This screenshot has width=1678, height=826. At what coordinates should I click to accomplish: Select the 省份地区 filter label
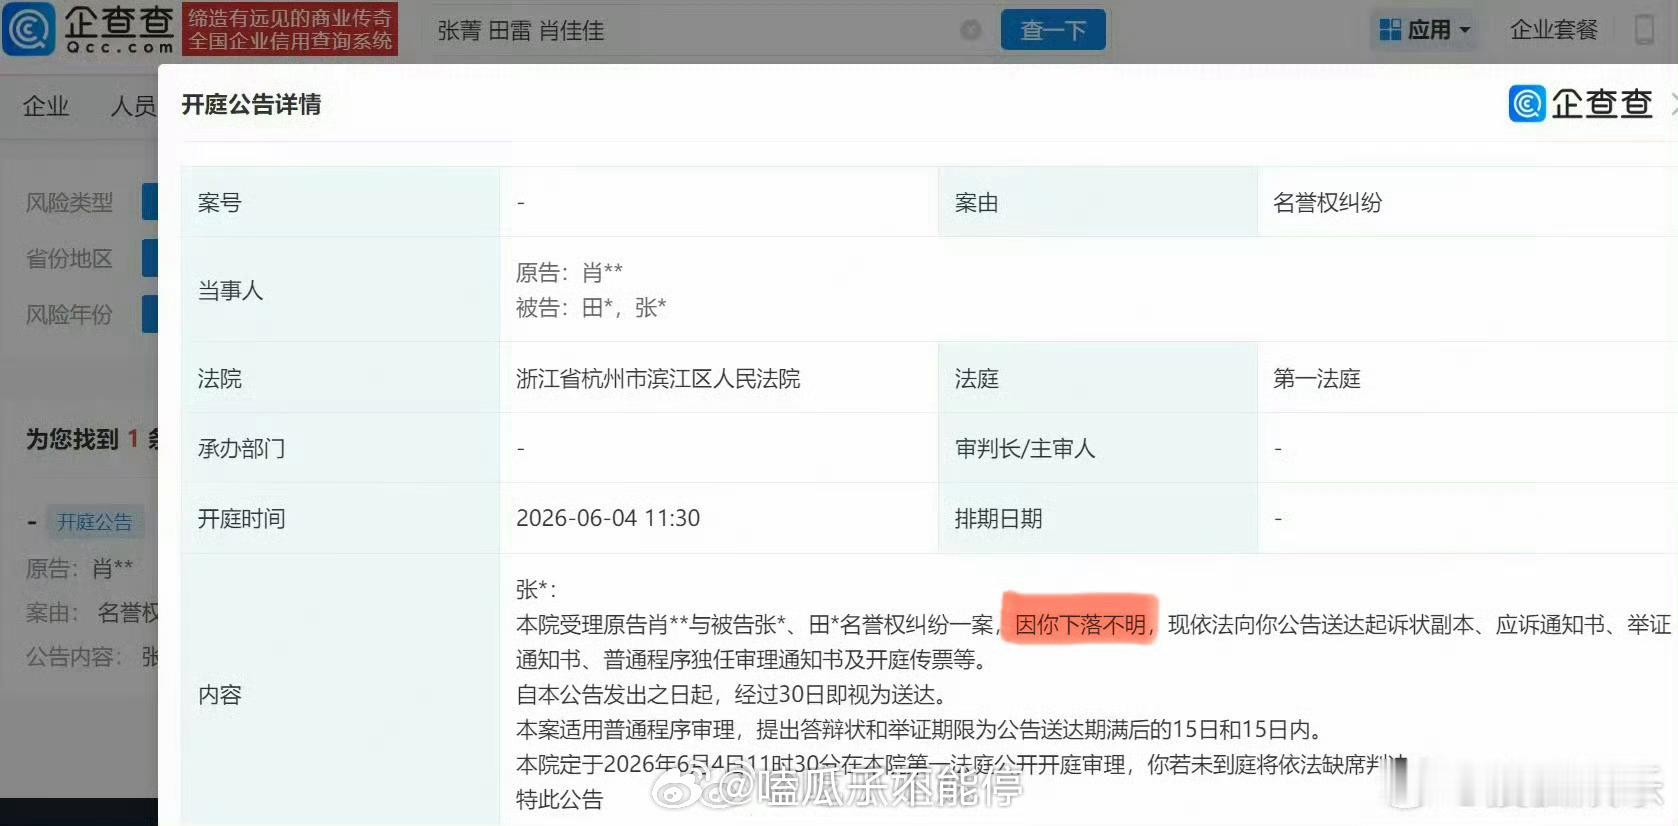[69, 258]
